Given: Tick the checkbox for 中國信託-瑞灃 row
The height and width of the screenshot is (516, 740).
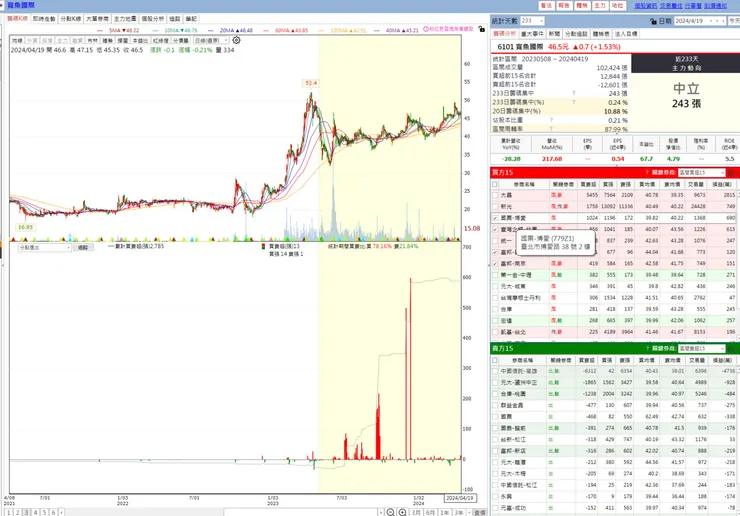Looking at the screenshot, I should point(495,371).
